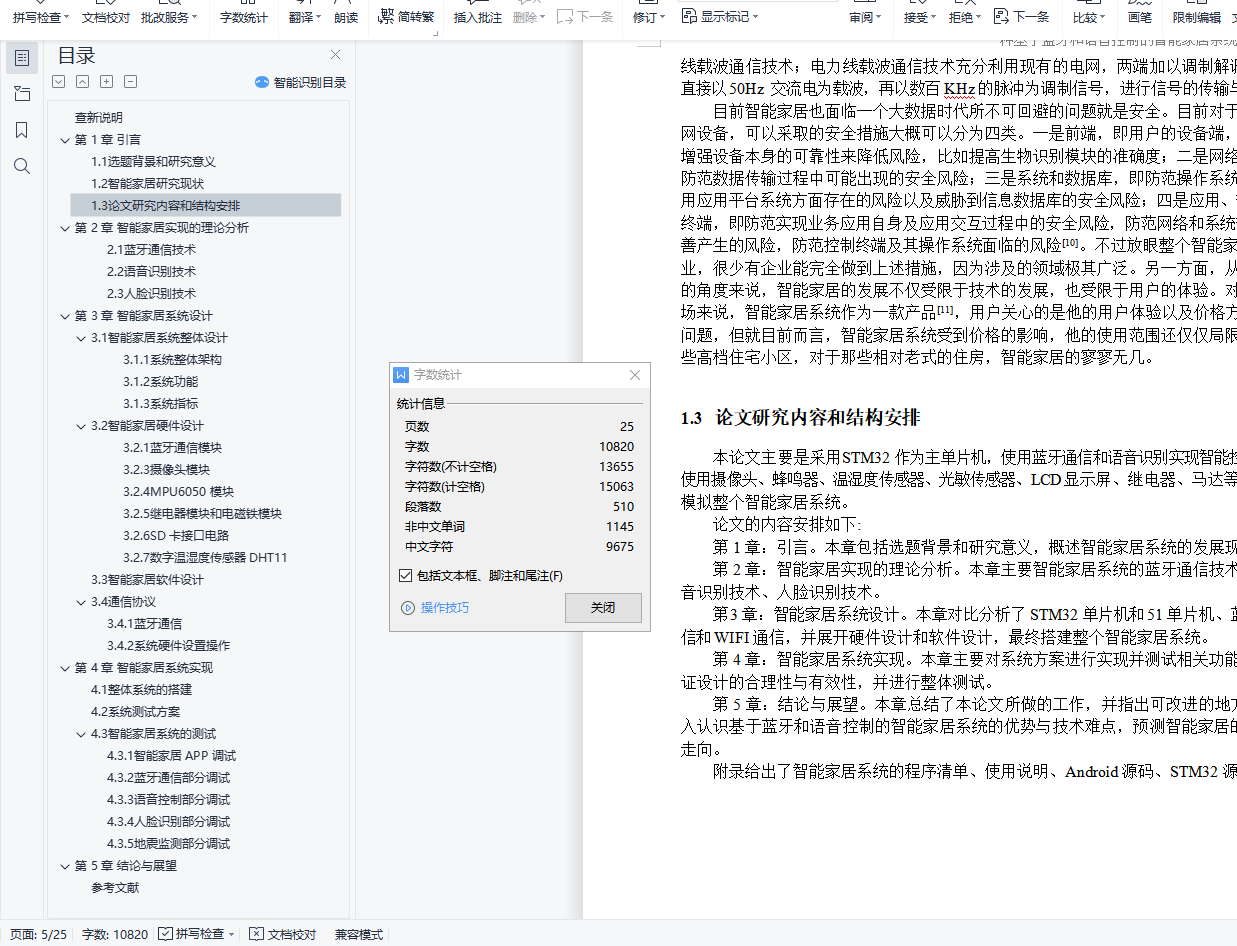Collapse 3.1智能家居系统整体设计 node
Image resolution: width=1237 pixels, height=946 pixels.
pos(81,338)
